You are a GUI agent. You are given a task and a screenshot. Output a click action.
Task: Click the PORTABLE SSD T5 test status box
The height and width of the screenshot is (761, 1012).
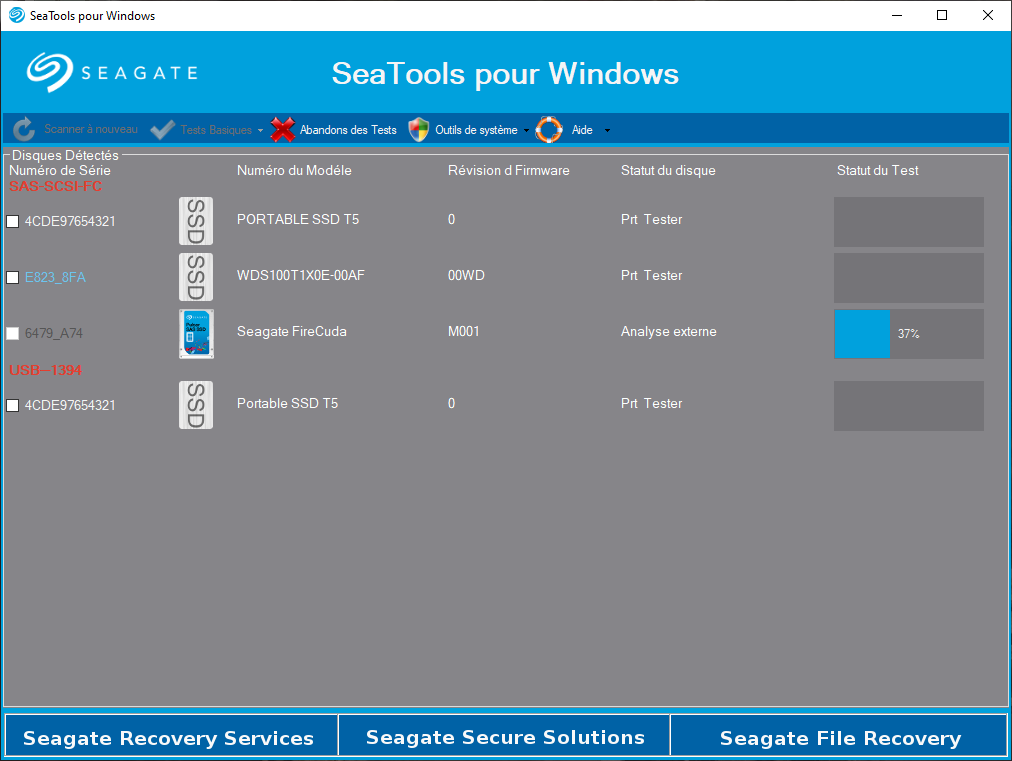point(909,221)
